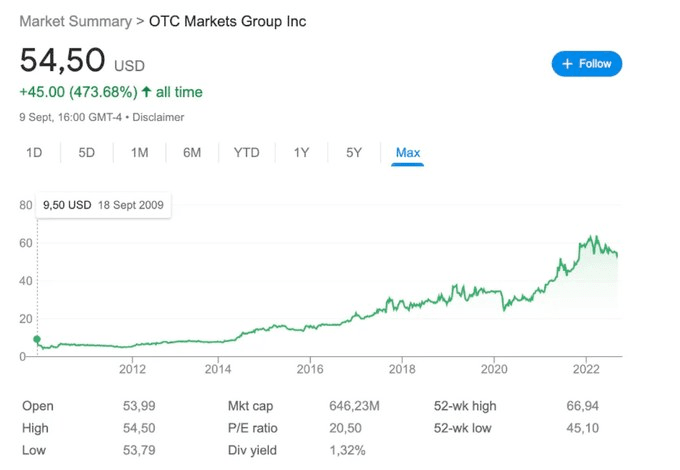
Task: Open the Market Summary breadcrumb link
Action: [x=75, y=21]
